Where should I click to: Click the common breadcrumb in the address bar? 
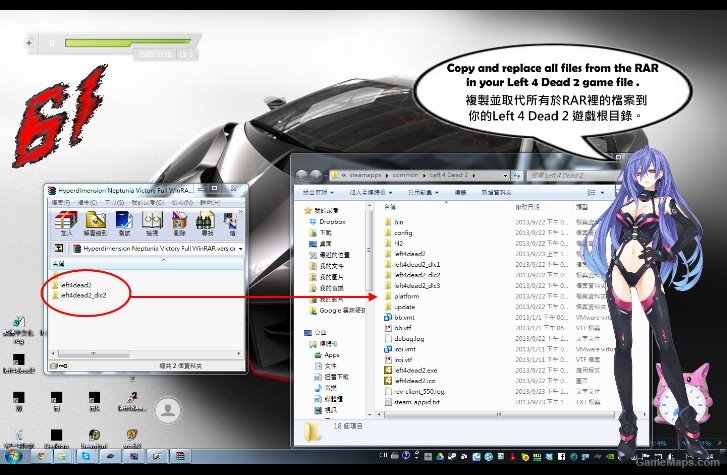coord(405,175)
